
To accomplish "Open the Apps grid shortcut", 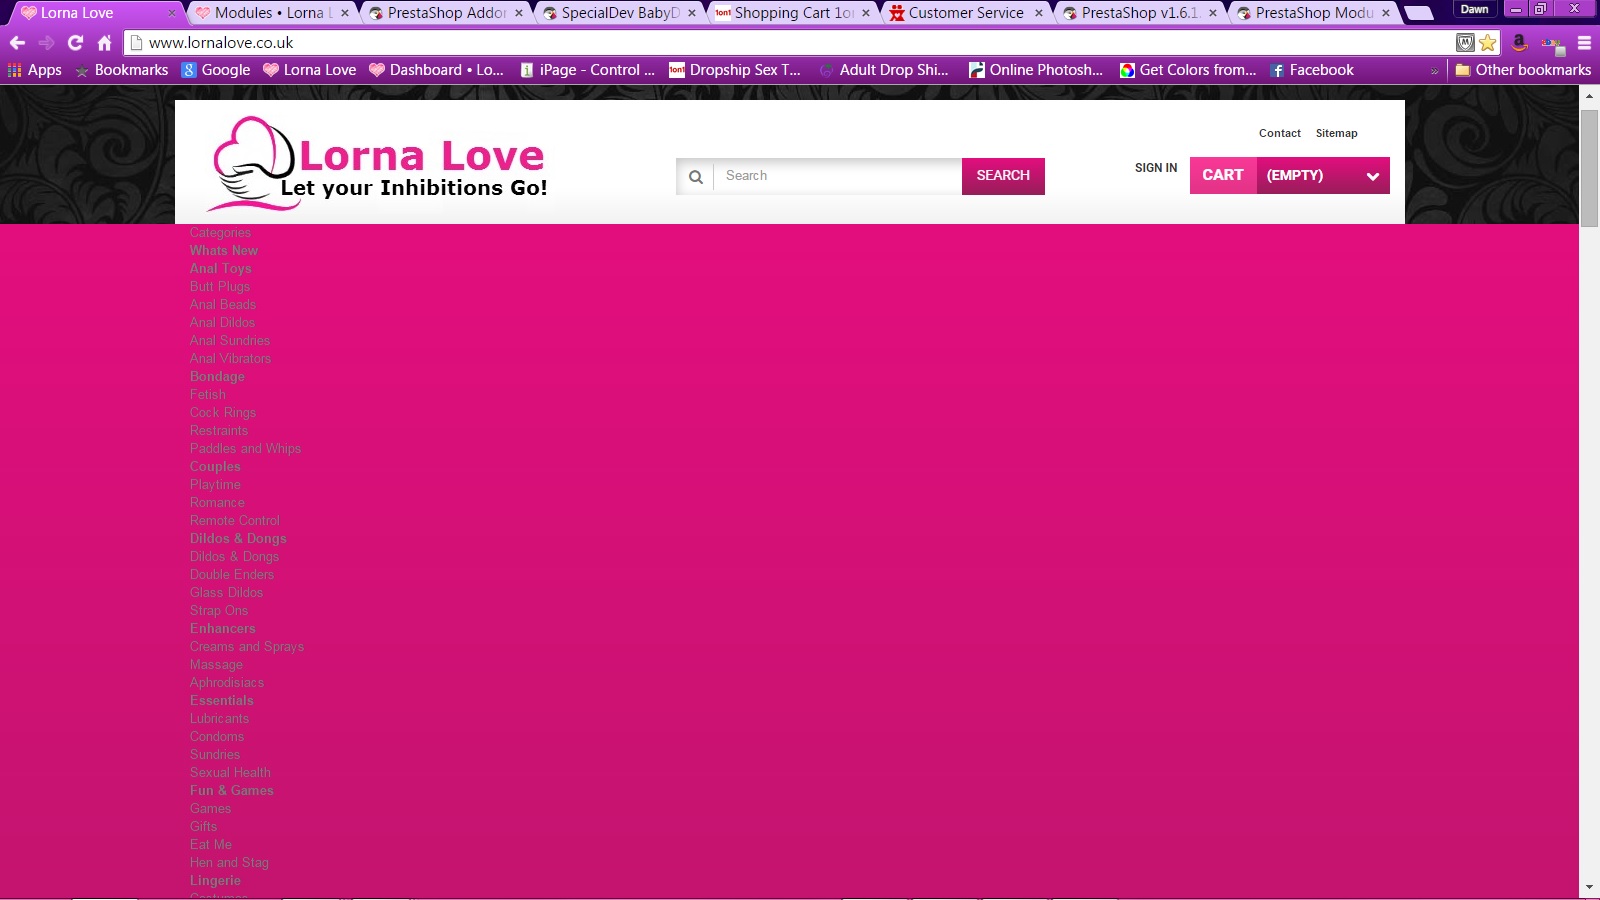I will coord(35,70).
